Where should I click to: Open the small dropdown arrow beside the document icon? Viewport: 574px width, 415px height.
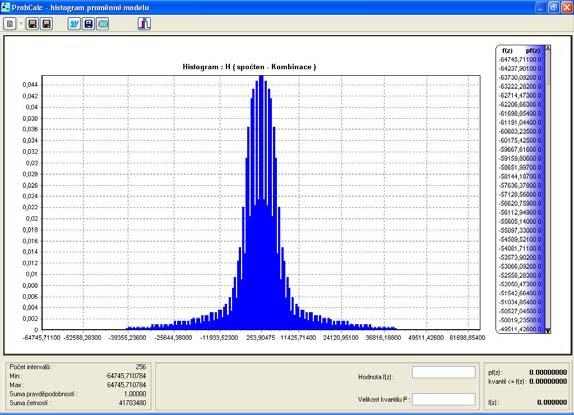21,24
